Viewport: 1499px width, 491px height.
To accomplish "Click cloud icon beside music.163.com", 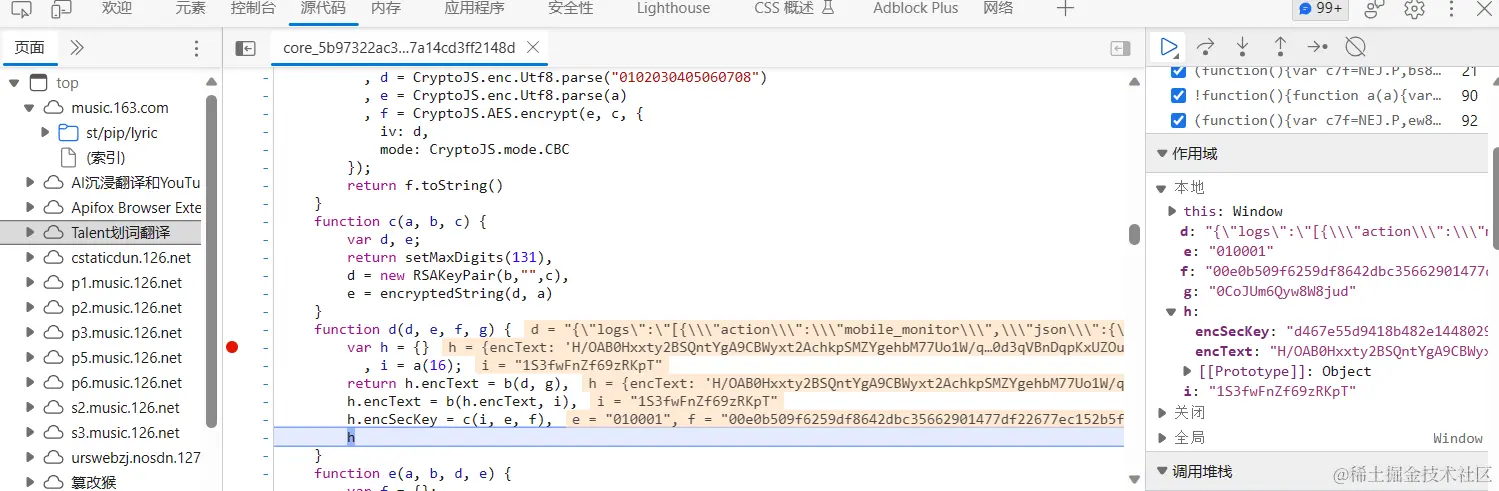I will [x=52, y=107].
